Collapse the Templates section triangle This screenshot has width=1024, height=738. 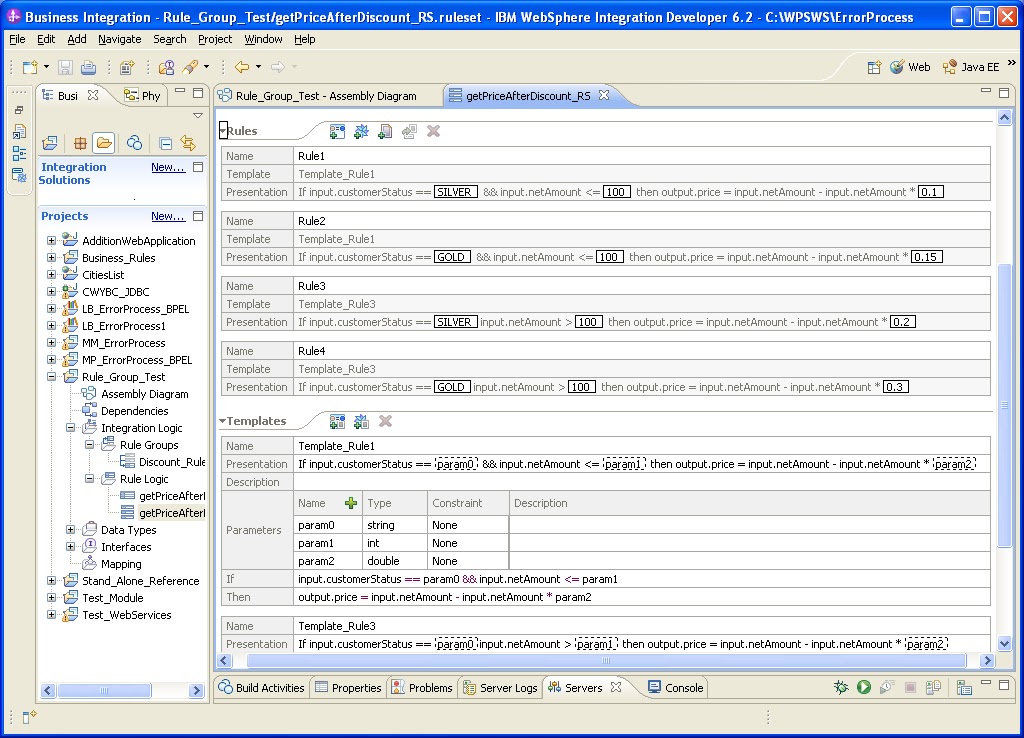coord(223,421)
